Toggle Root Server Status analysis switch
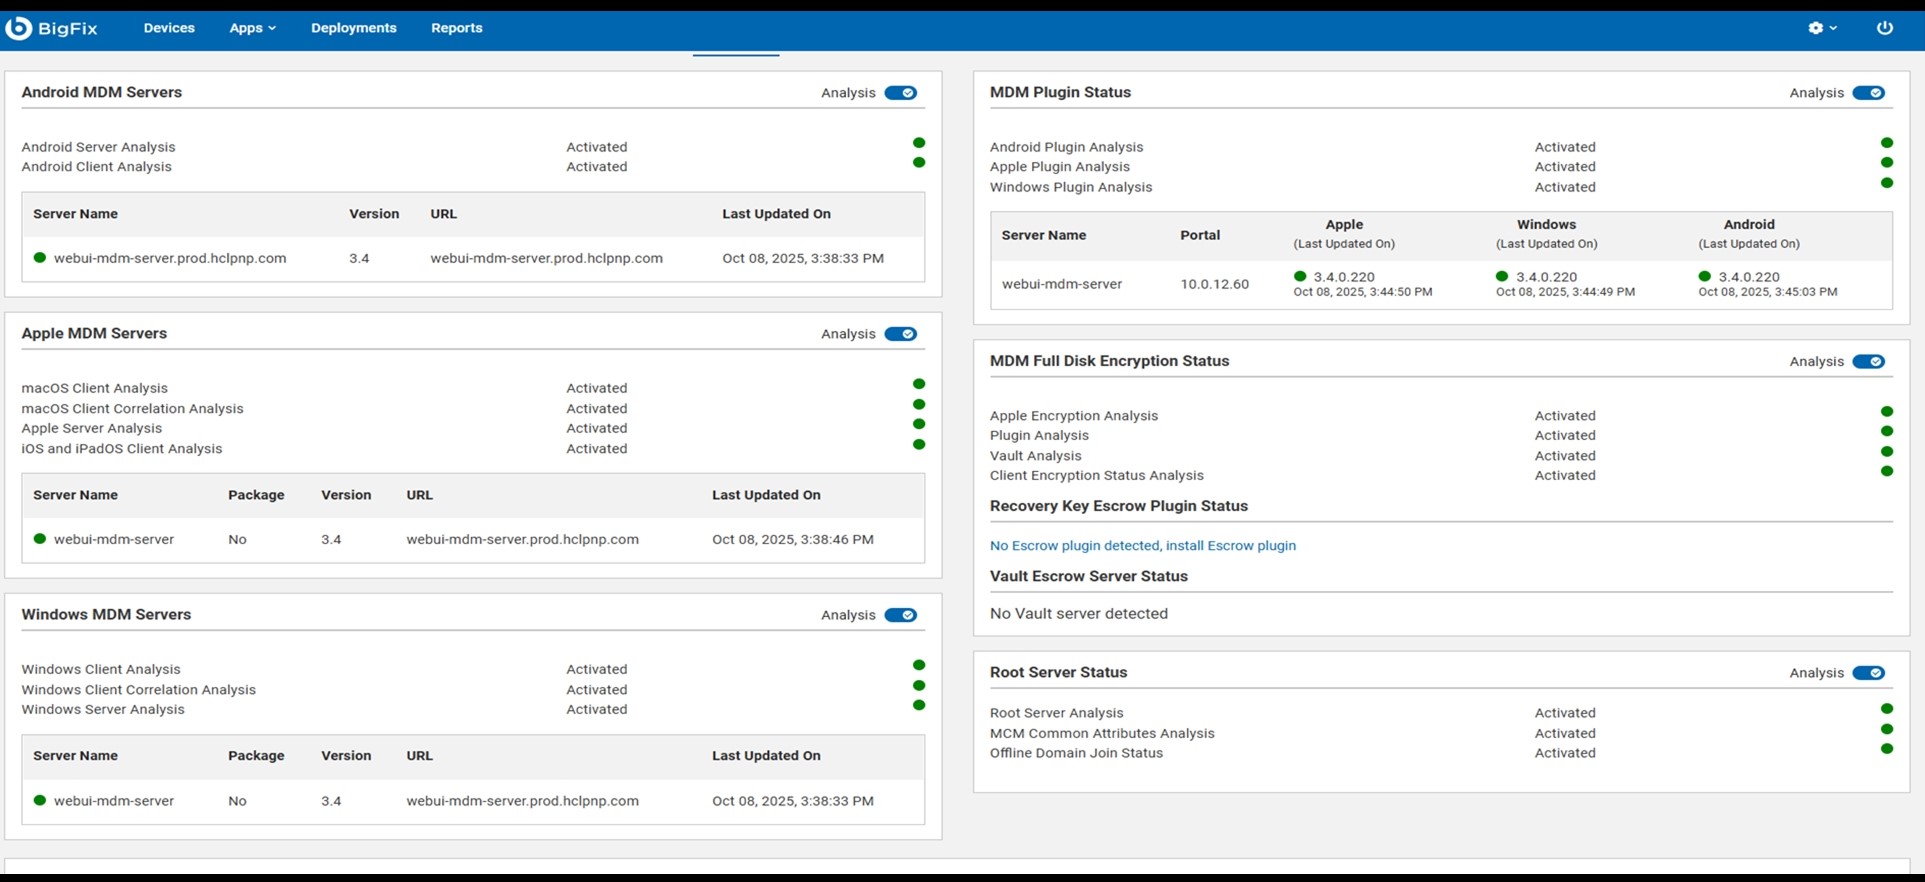The width and height of the screenshot is (1925, 882). click(x=1868, y=673)
